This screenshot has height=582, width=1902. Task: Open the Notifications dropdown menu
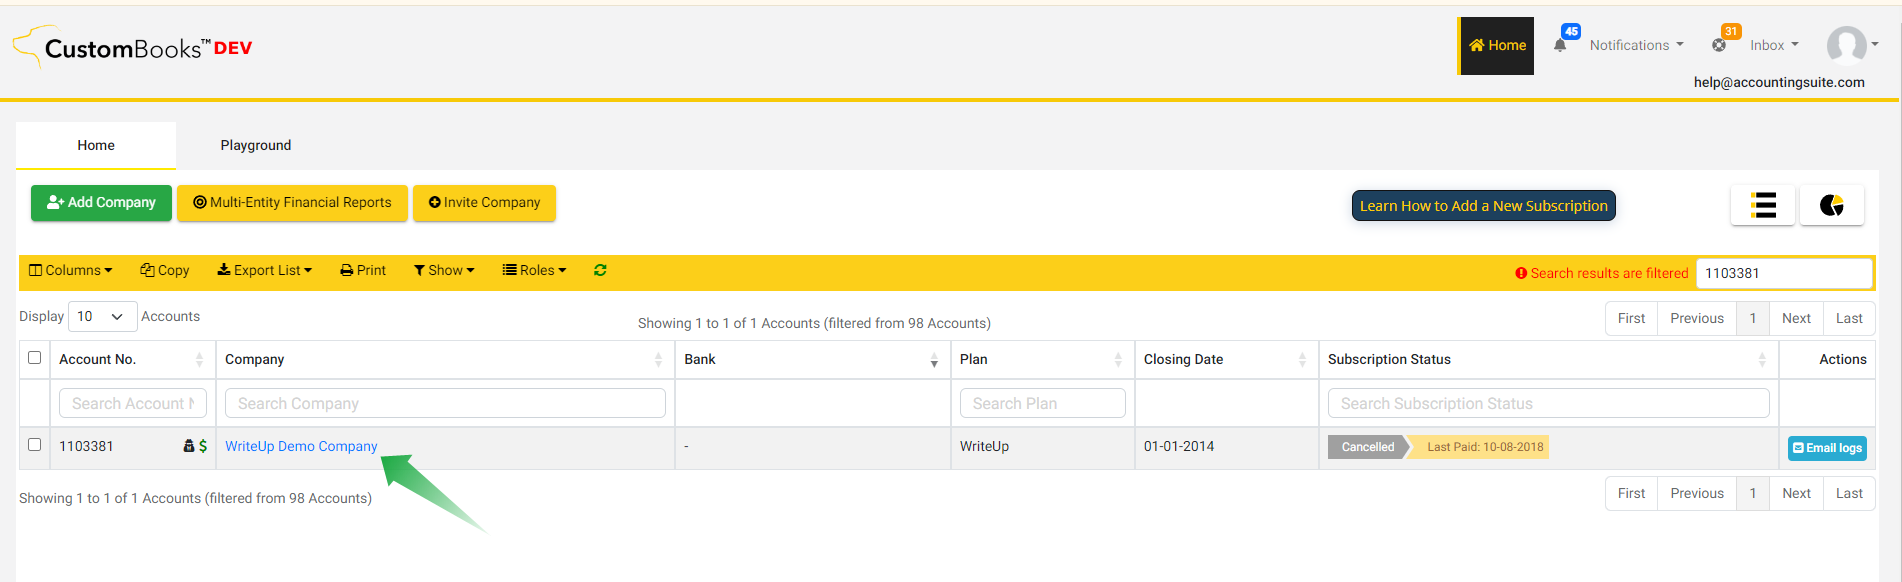click(x=1637, y=45)
